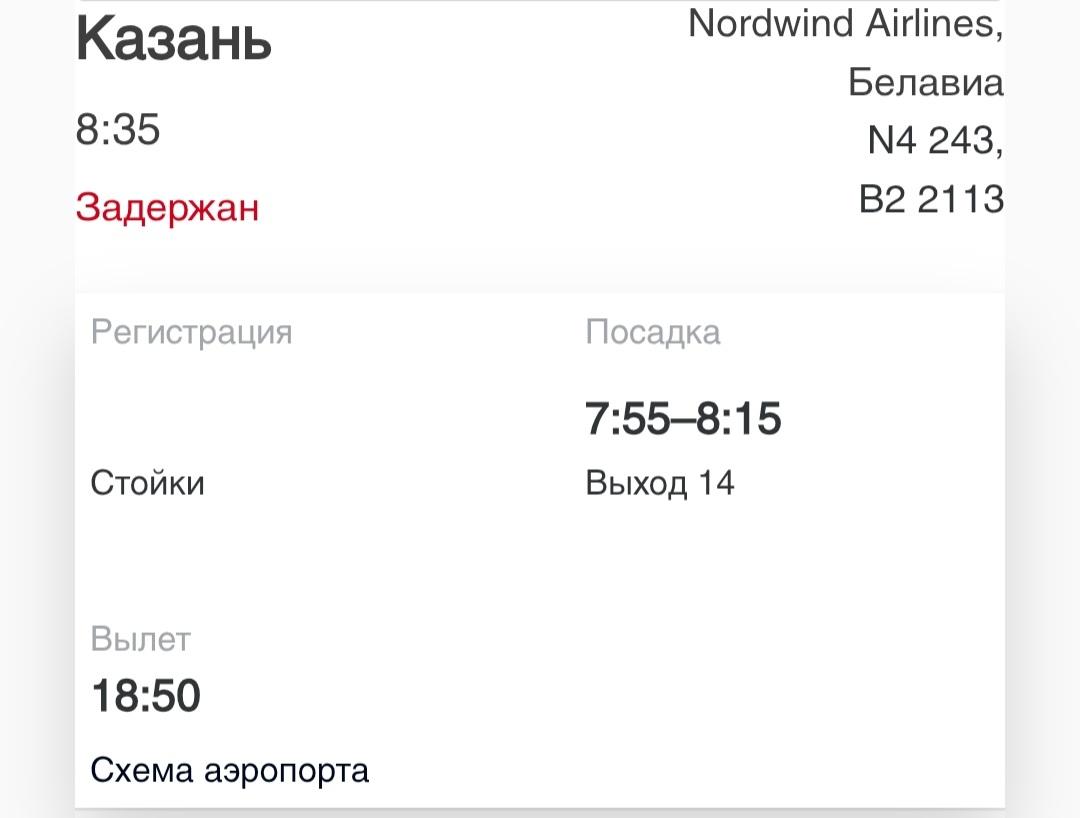Select the new departure time 18:50

pos(146,696)
